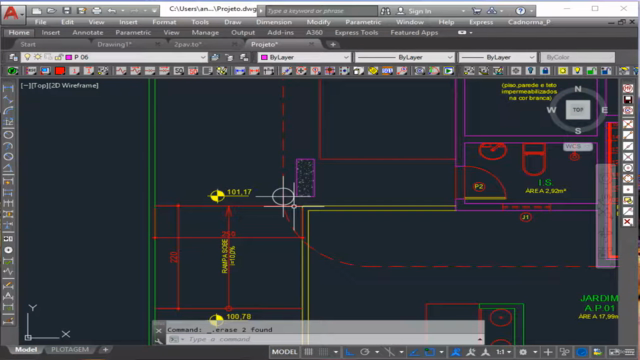Click the Workspace Switching gear icon
Image resolution: width=640 pixels, height=360 pixels.
pyautogui.click(x=523, y=352)
